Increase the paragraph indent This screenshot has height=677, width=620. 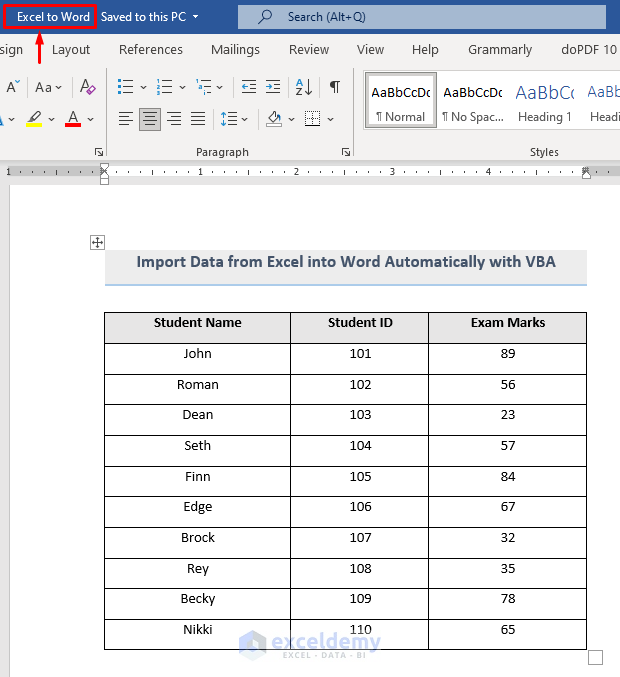click(x=273, y=87)
